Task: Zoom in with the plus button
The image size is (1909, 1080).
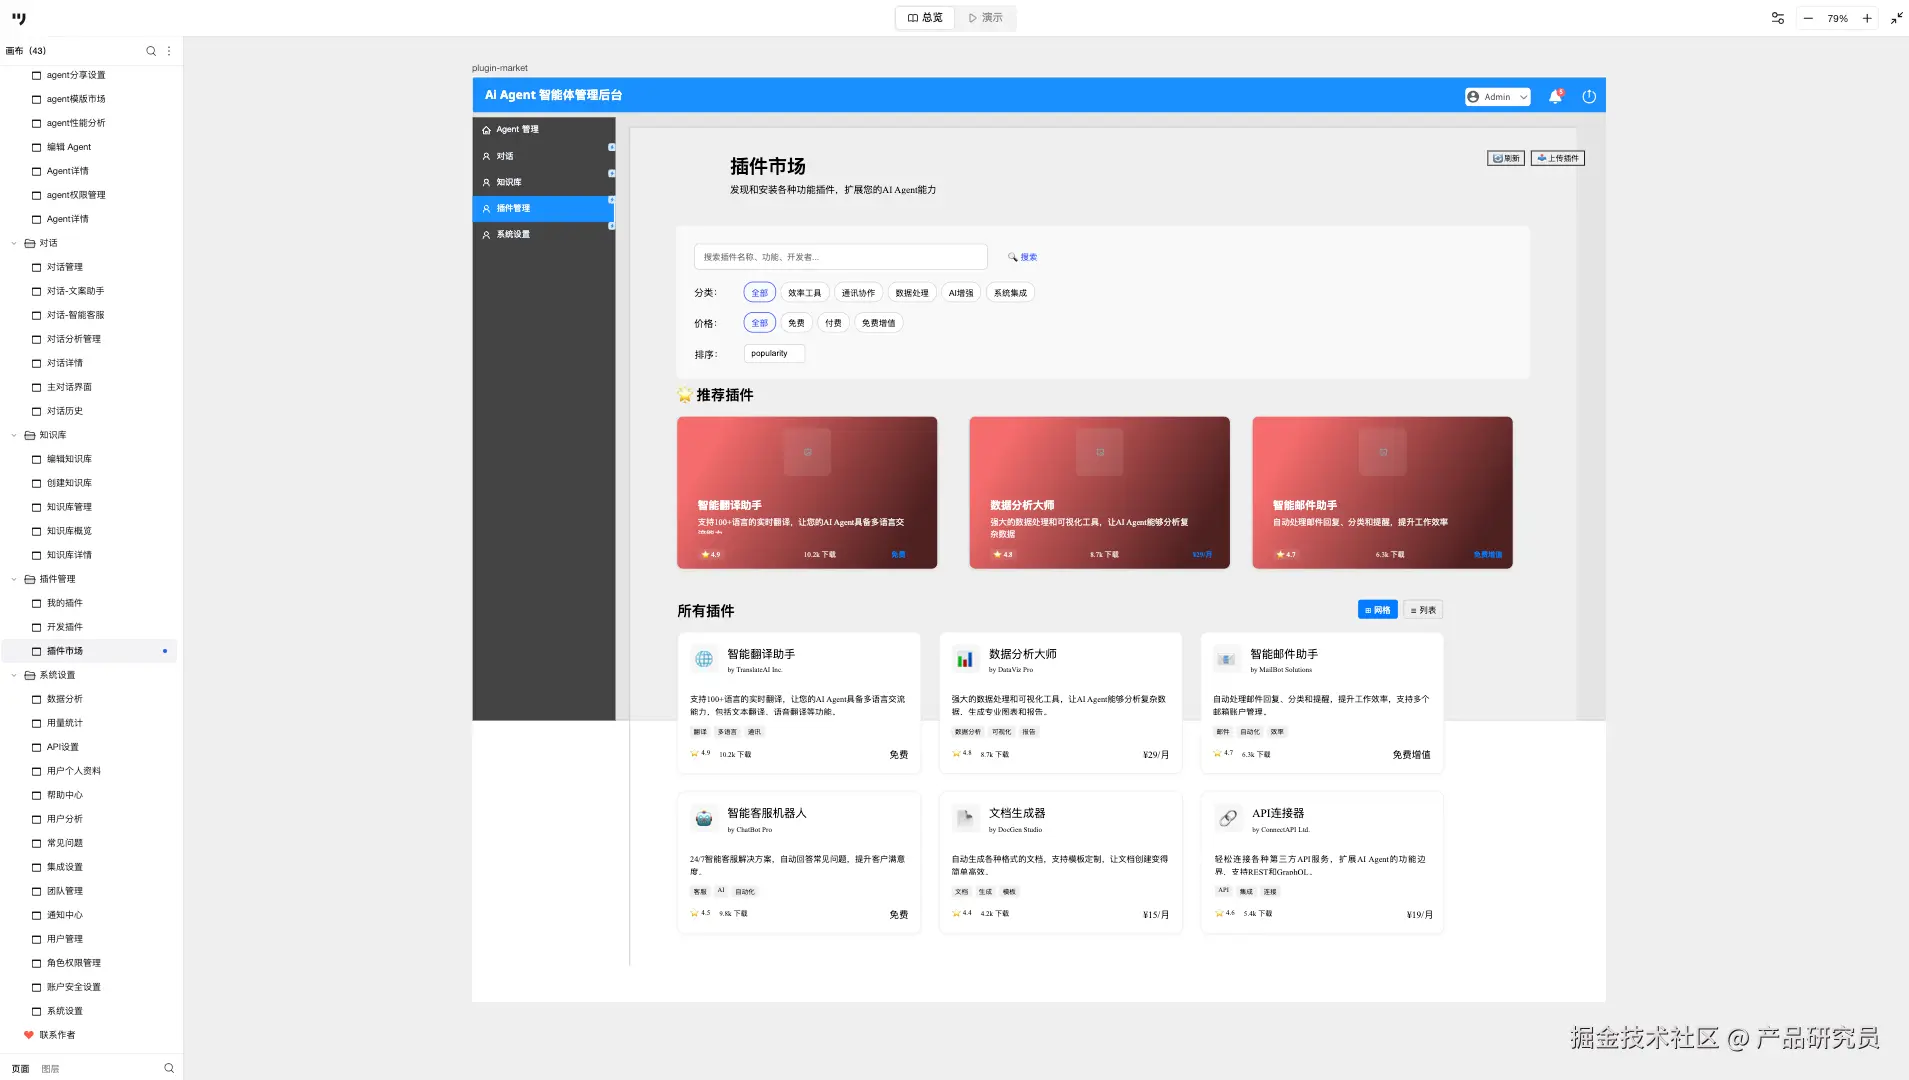Action: pos(1867,18)
